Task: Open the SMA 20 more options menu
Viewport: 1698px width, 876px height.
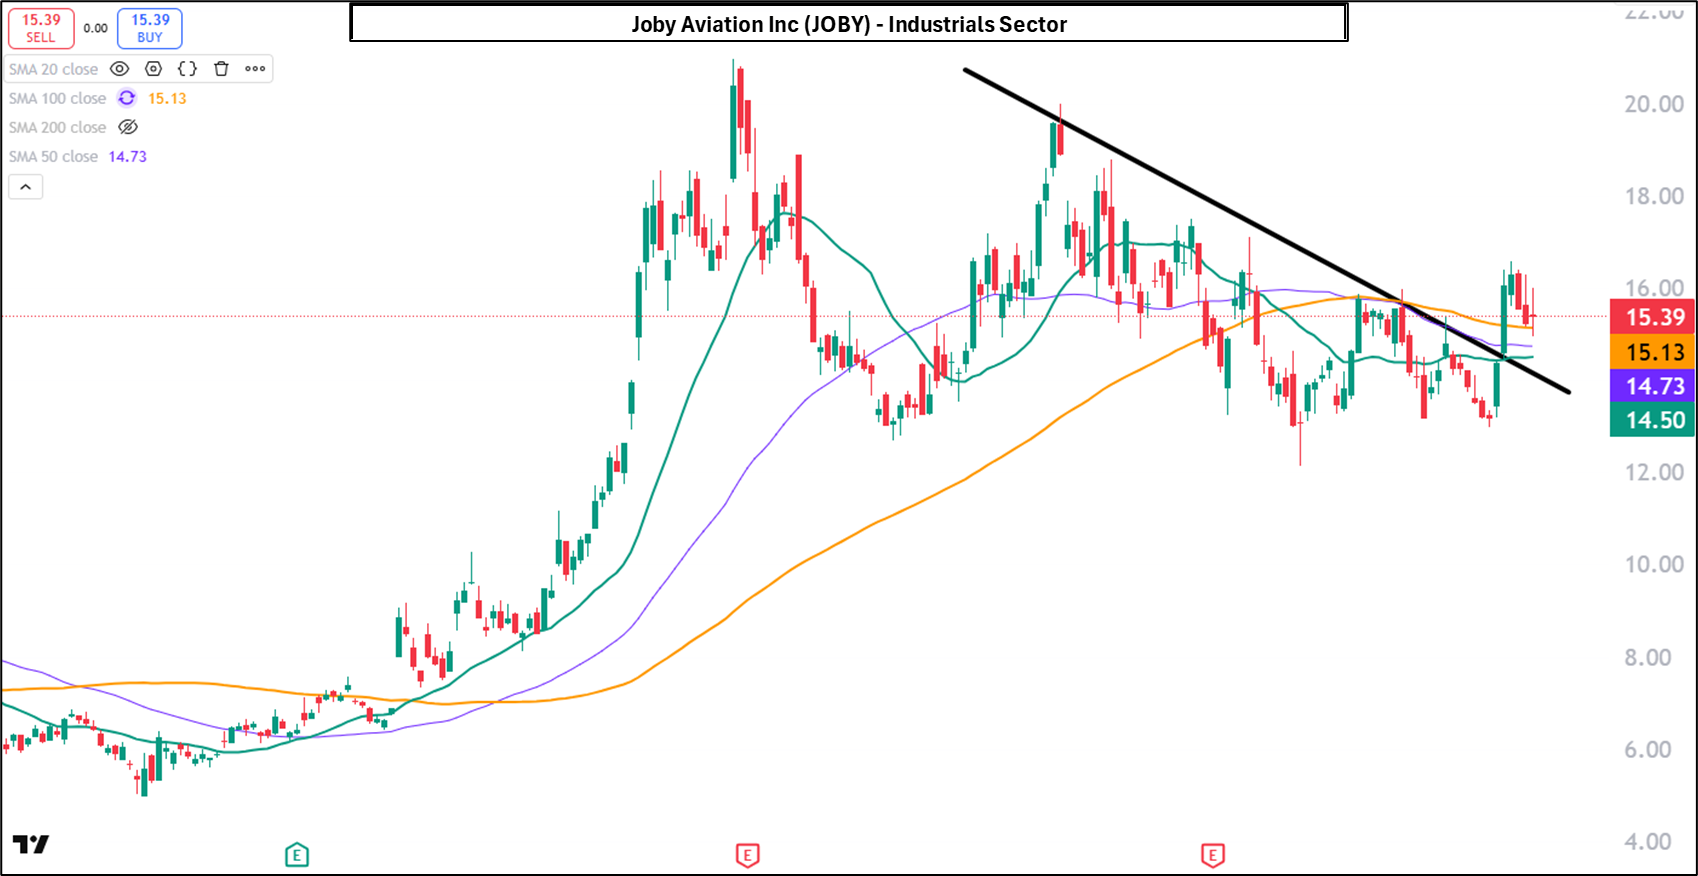Action: tap(255, 69)
